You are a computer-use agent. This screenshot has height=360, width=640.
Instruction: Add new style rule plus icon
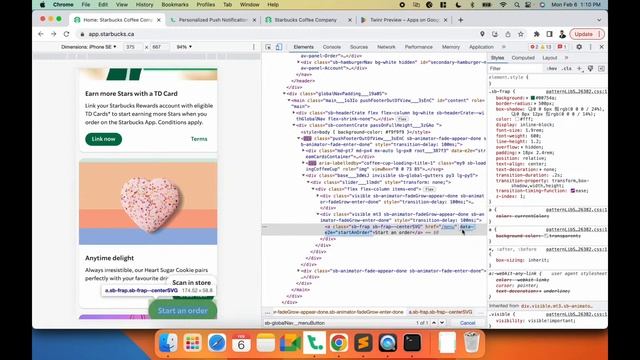(x=579, y=69)
